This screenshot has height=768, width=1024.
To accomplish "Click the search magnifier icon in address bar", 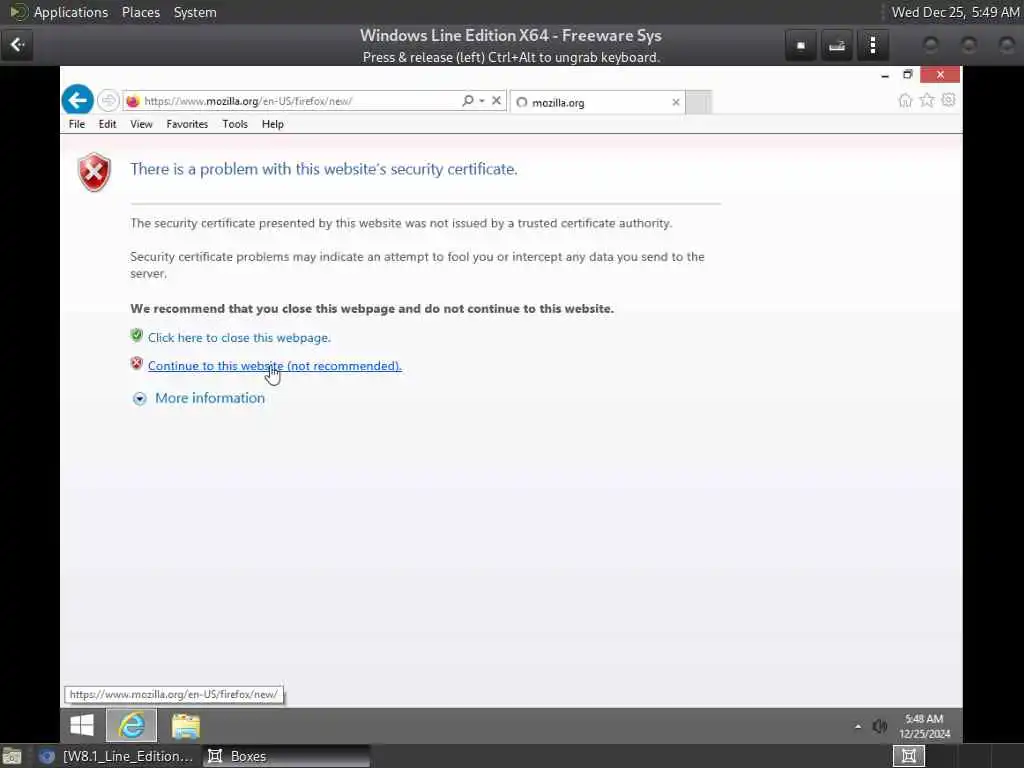I will tap(468, 101).
